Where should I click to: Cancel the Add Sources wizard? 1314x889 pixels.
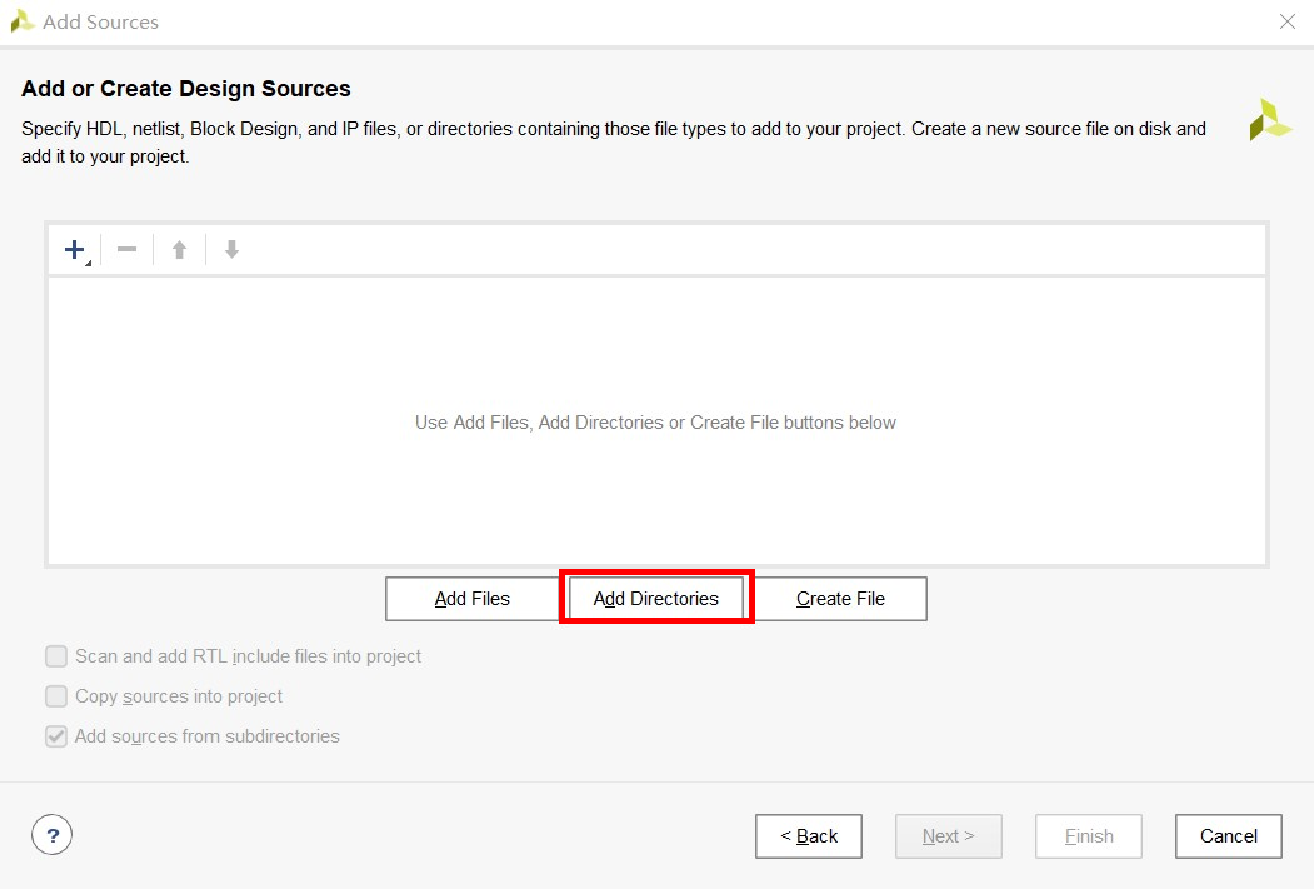pyautogui.click(x=1229, y=836)
